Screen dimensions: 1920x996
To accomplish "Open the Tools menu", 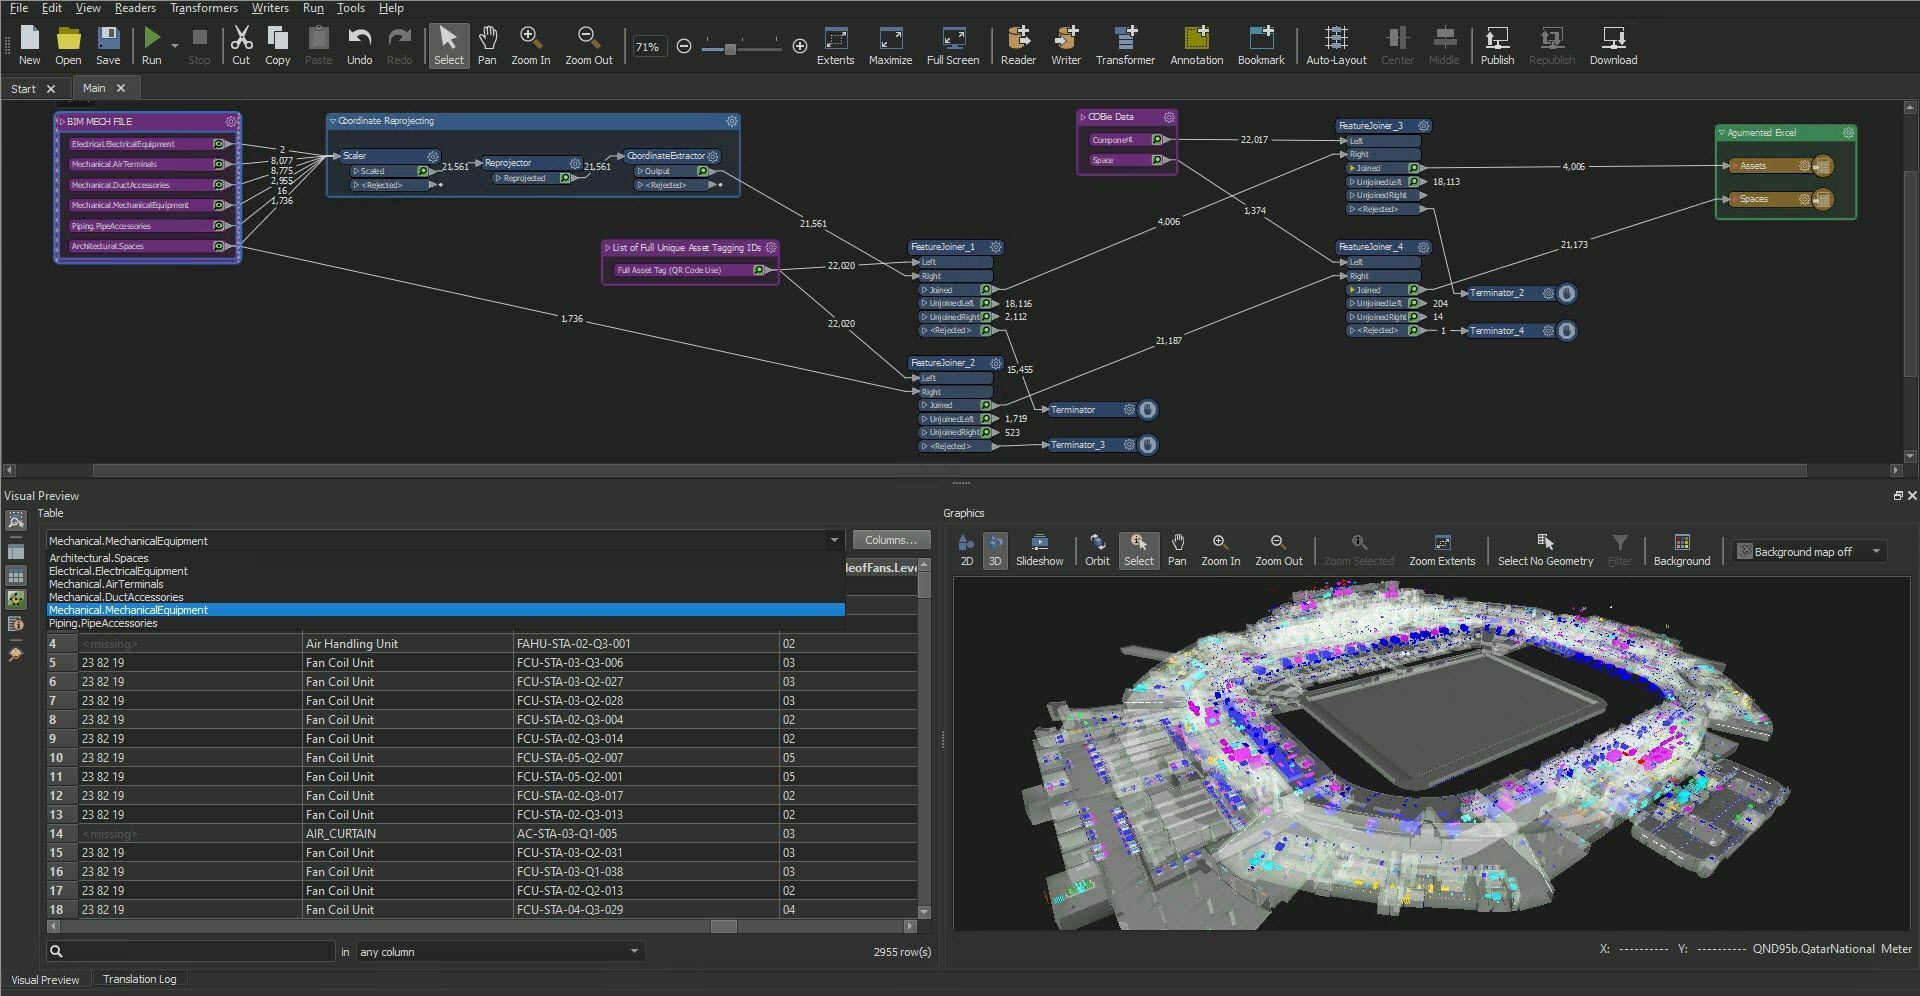I will pos(350,8).
